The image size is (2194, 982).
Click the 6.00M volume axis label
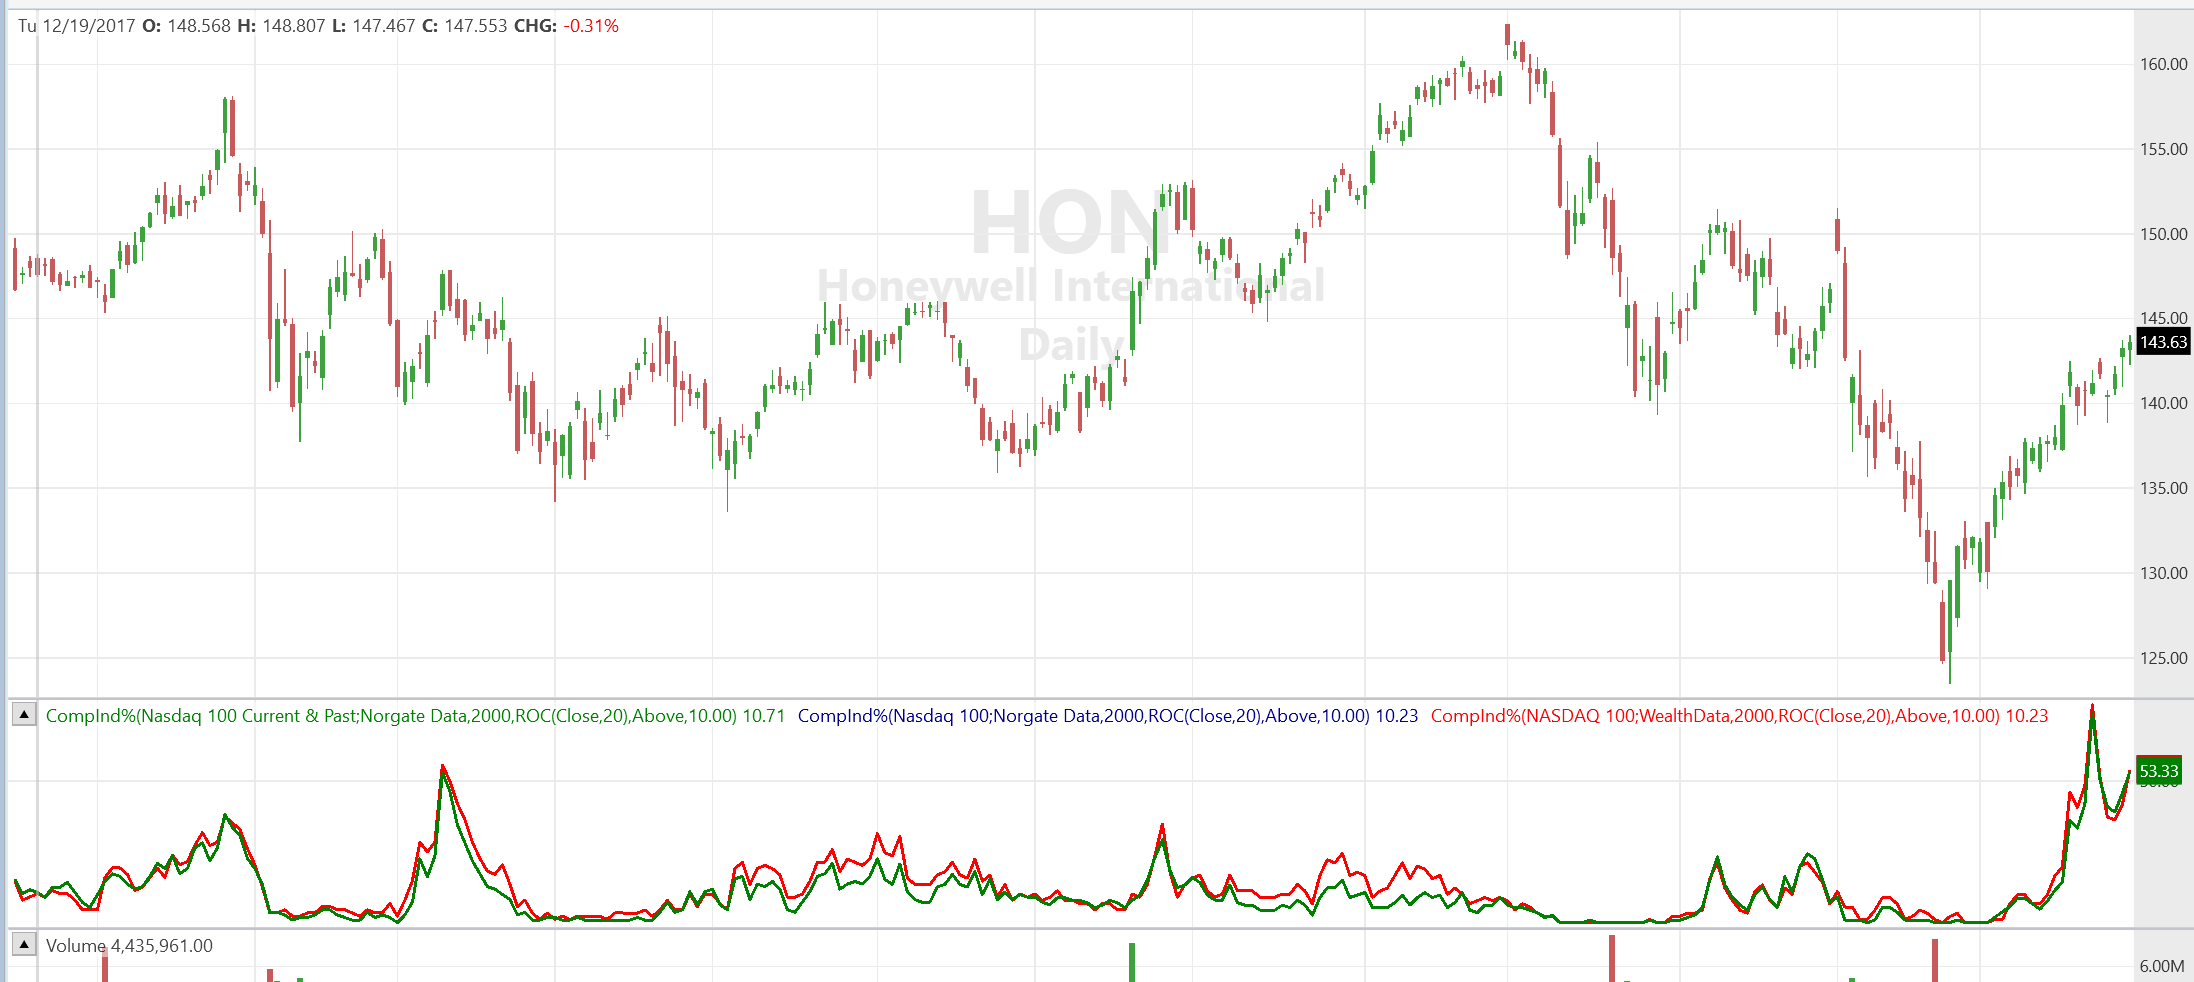pos(2162,966)
